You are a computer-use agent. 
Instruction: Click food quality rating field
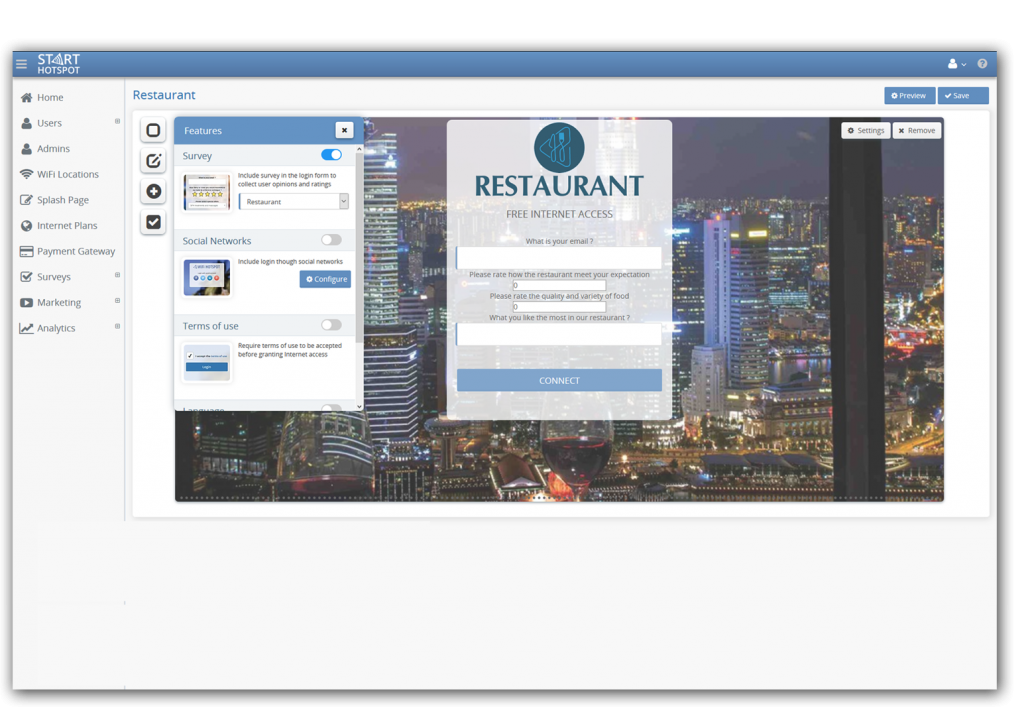(x=559, y=306)
